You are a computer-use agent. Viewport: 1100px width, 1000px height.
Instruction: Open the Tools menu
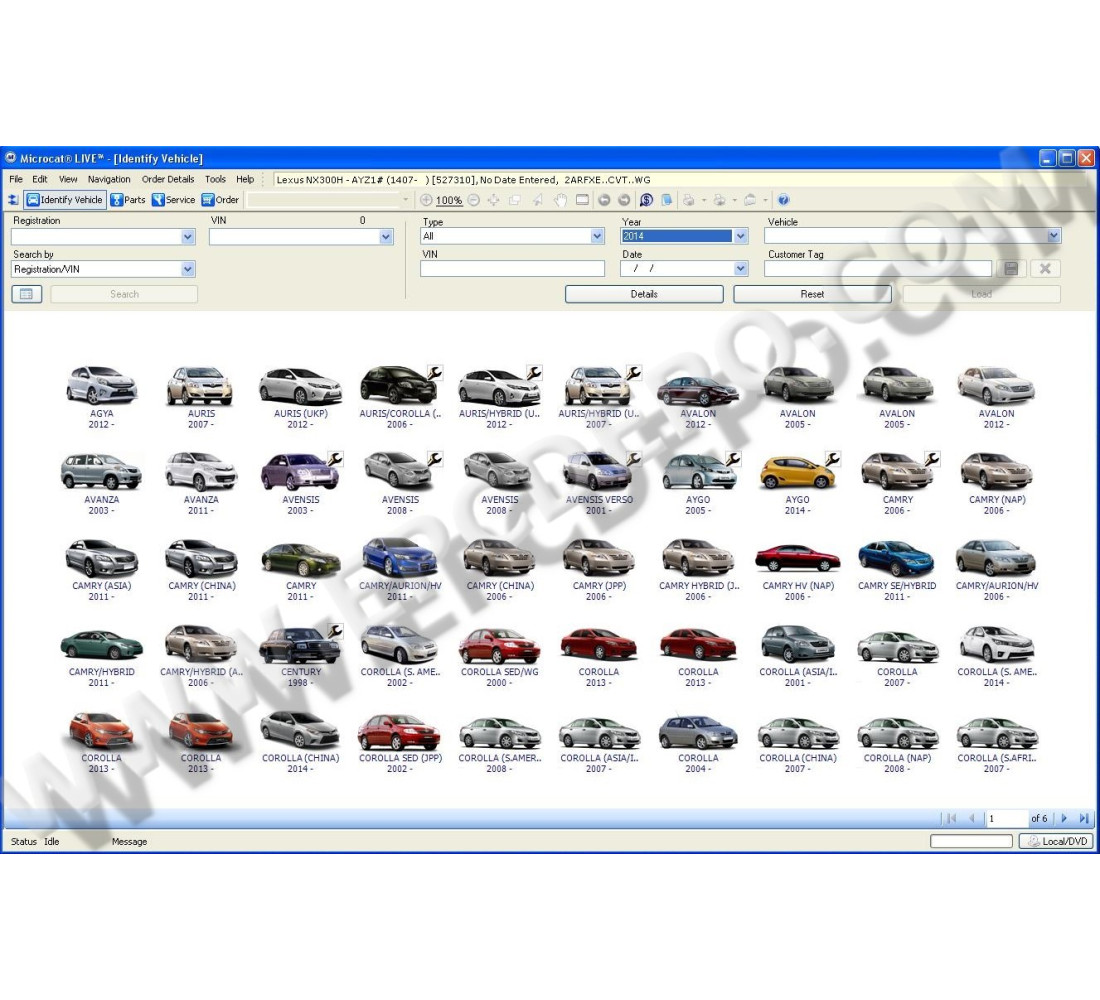pos(215,179)
